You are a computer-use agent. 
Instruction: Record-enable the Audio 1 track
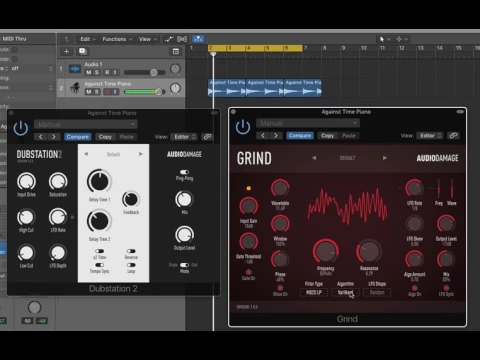pyautogui.click(x=107, y=72)
